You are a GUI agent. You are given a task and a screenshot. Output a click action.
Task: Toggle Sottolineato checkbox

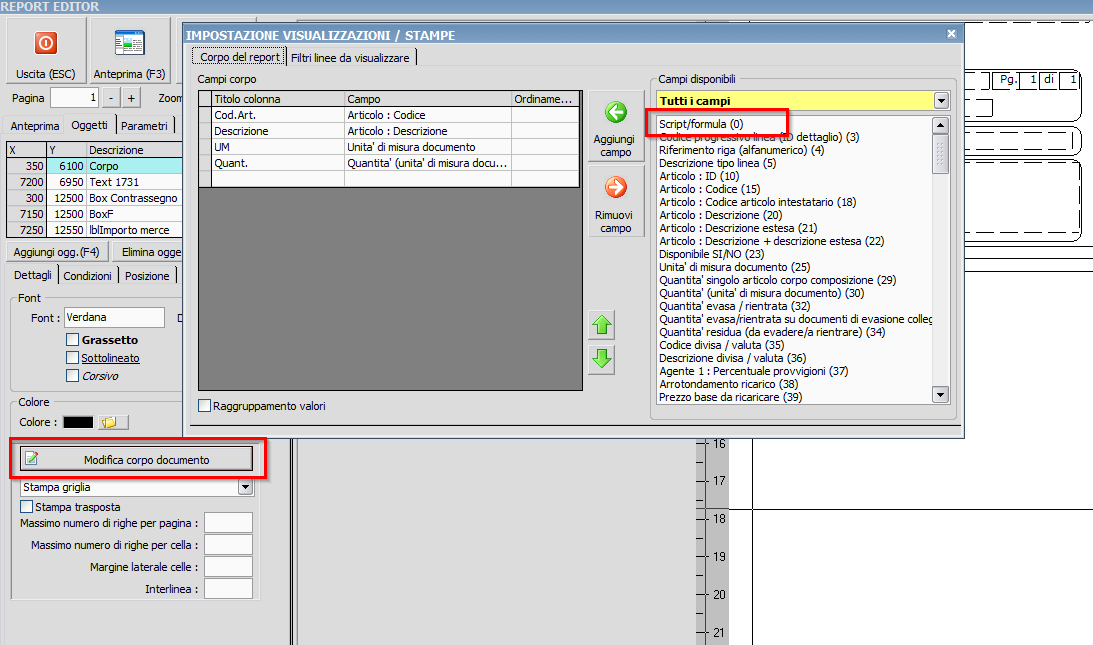(72, 358)
